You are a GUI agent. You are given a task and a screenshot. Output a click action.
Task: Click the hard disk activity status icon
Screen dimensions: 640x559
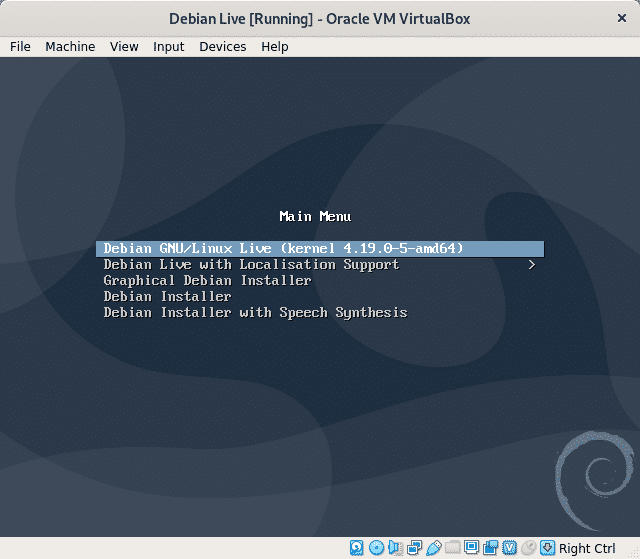coord(356,548)
